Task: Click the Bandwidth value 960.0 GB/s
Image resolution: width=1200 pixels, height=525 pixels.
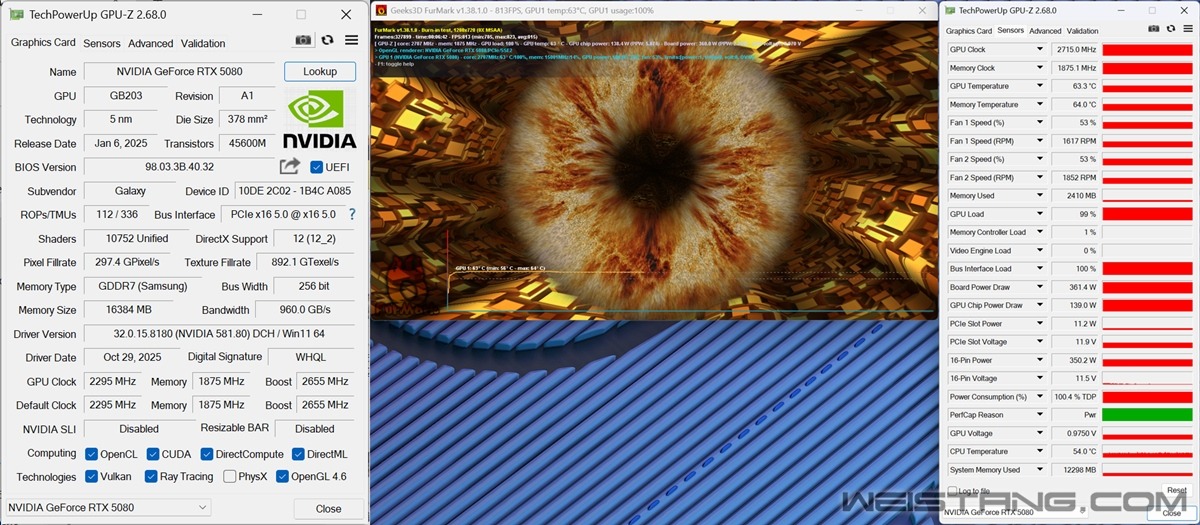Action: pos(305,310)
